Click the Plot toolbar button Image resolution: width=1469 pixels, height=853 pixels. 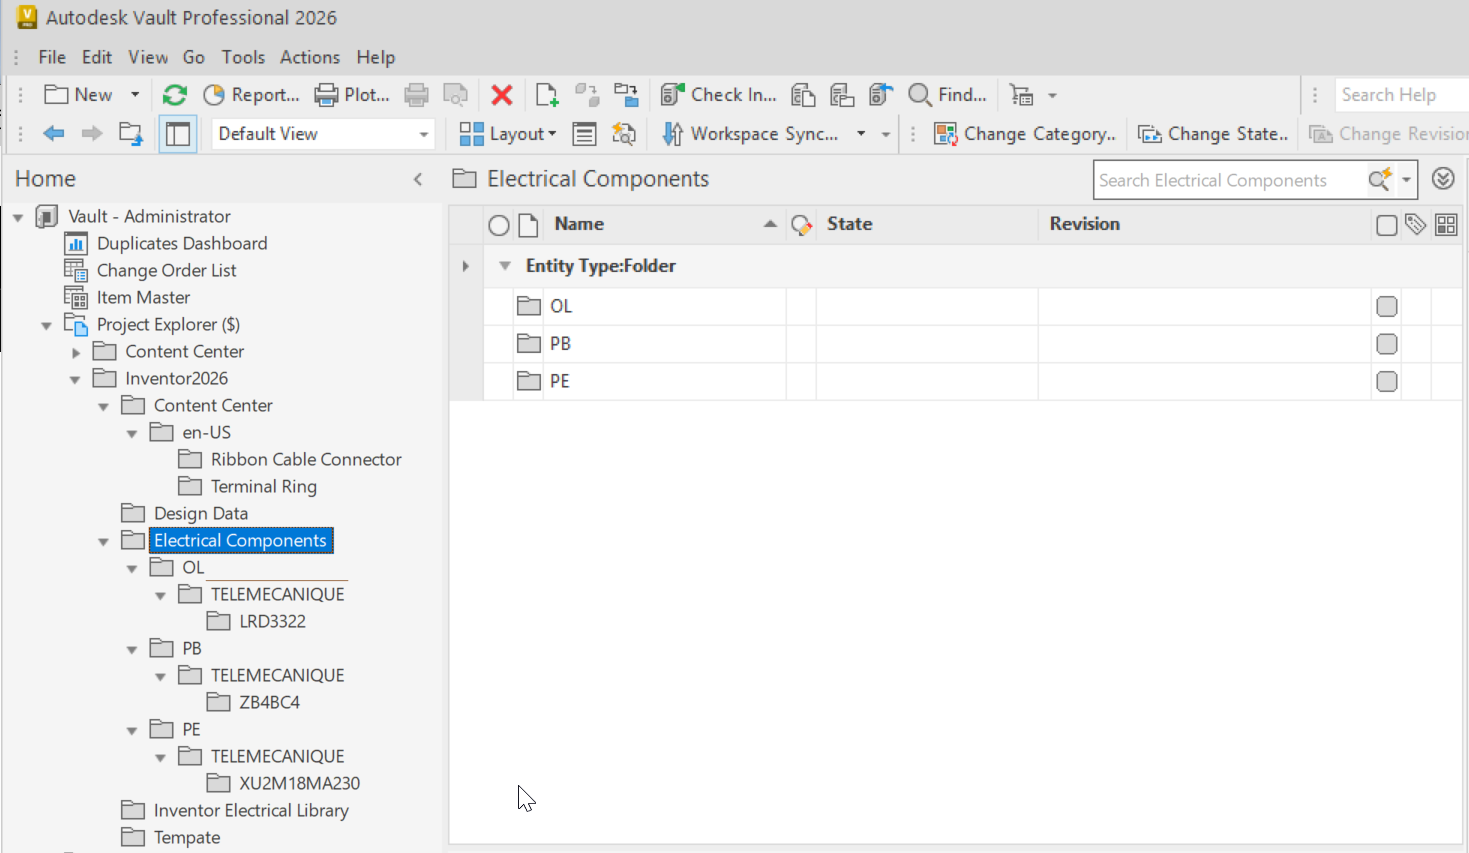pos(352,95)
